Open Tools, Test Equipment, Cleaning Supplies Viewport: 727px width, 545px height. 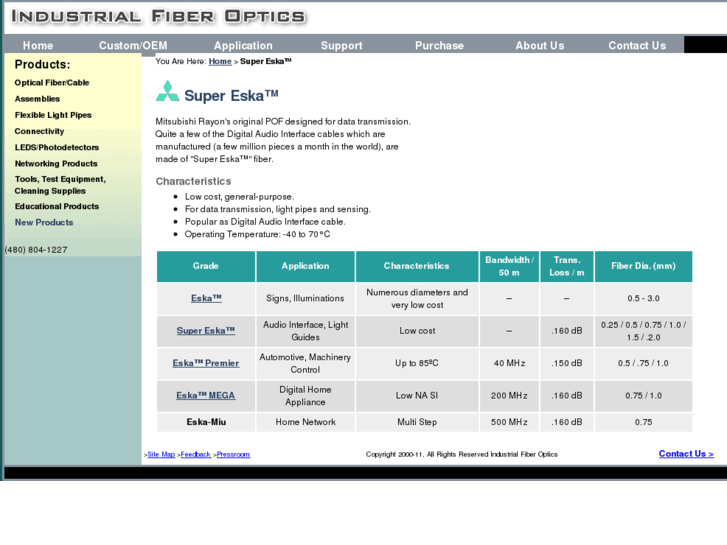(x=60, y=185)
